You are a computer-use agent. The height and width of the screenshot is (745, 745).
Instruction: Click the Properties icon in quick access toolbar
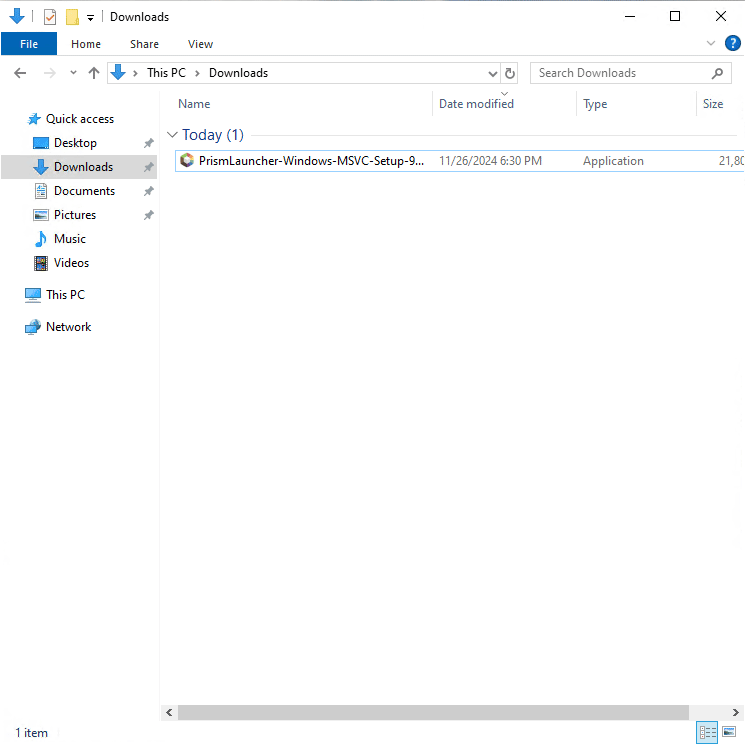pyautogui.click(x=50, y=17)
